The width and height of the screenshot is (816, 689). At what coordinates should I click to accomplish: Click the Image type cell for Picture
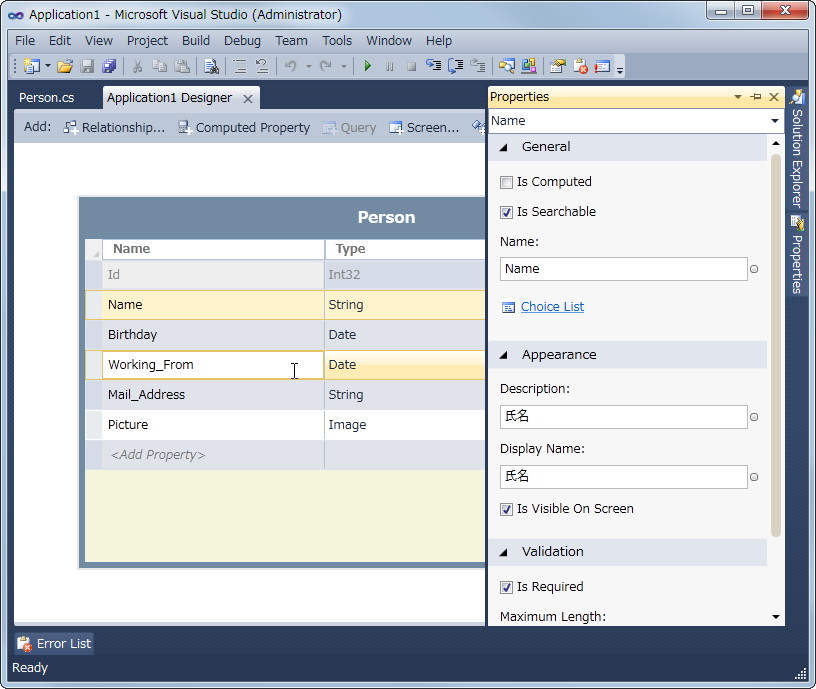coord(404,425)
